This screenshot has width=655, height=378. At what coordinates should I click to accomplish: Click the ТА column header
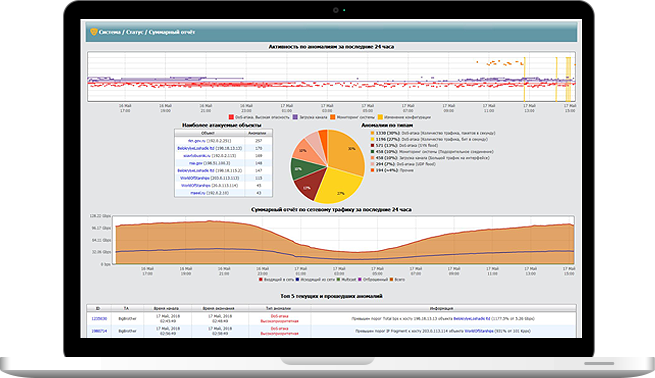(x=127, y=308)
